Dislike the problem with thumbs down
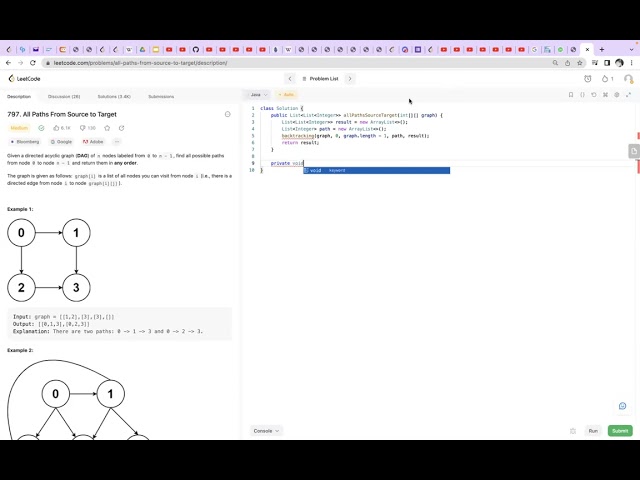This screenshot has width=640, height=480. click(x=82, y=128)
